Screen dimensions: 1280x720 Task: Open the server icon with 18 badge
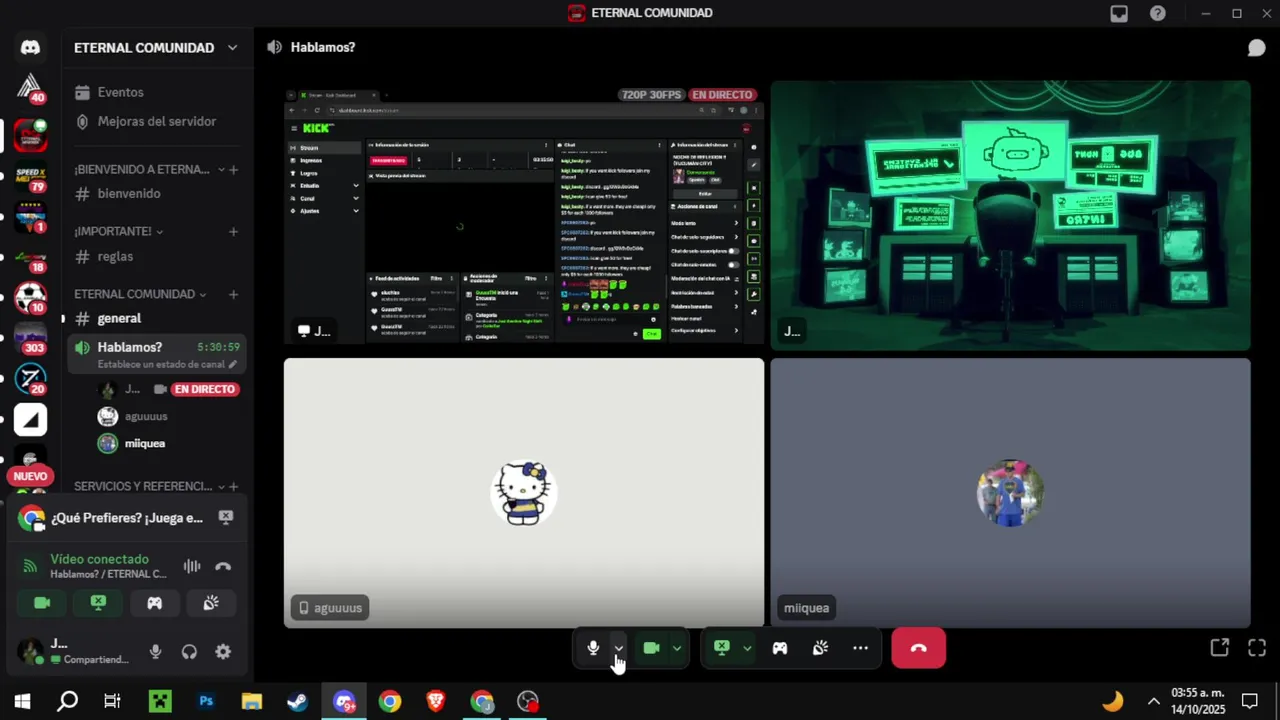[30, 258]
